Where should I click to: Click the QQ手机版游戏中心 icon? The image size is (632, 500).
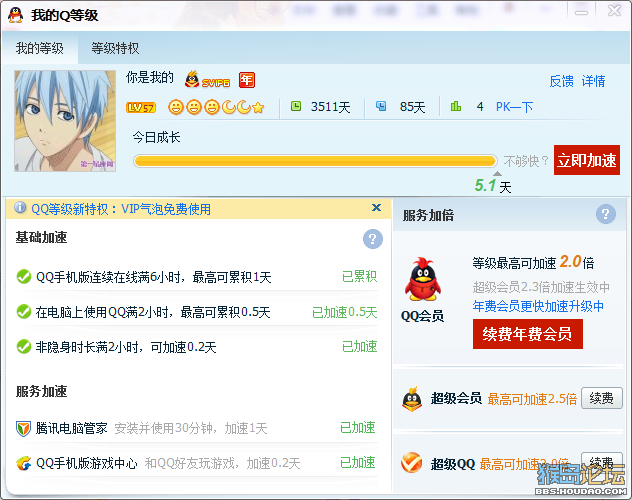coord(23,463)
